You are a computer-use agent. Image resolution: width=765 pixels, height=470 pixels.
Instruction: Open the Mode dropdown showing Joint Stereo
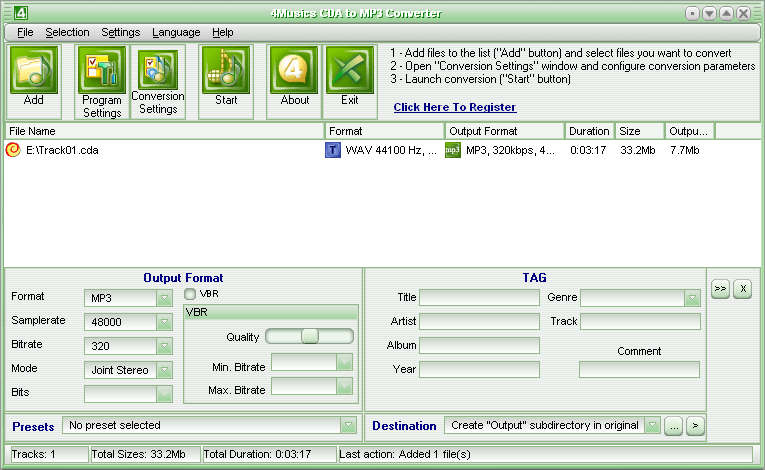[164, 369]
